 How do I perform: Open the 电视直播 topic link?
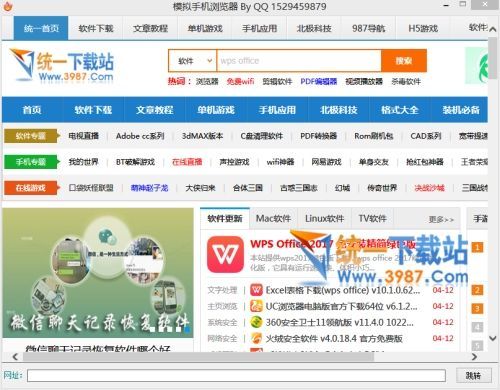point(83,136)
